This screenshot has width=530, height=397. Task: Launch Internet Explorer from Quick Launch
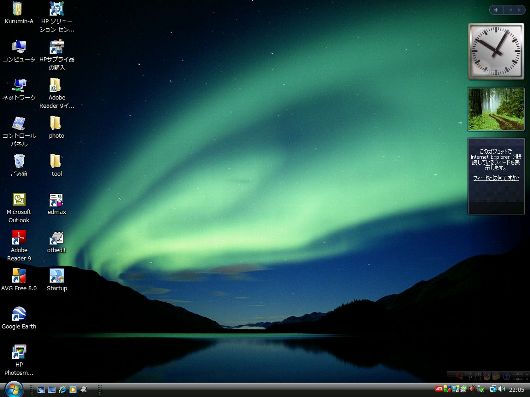[x=62, y=390]
